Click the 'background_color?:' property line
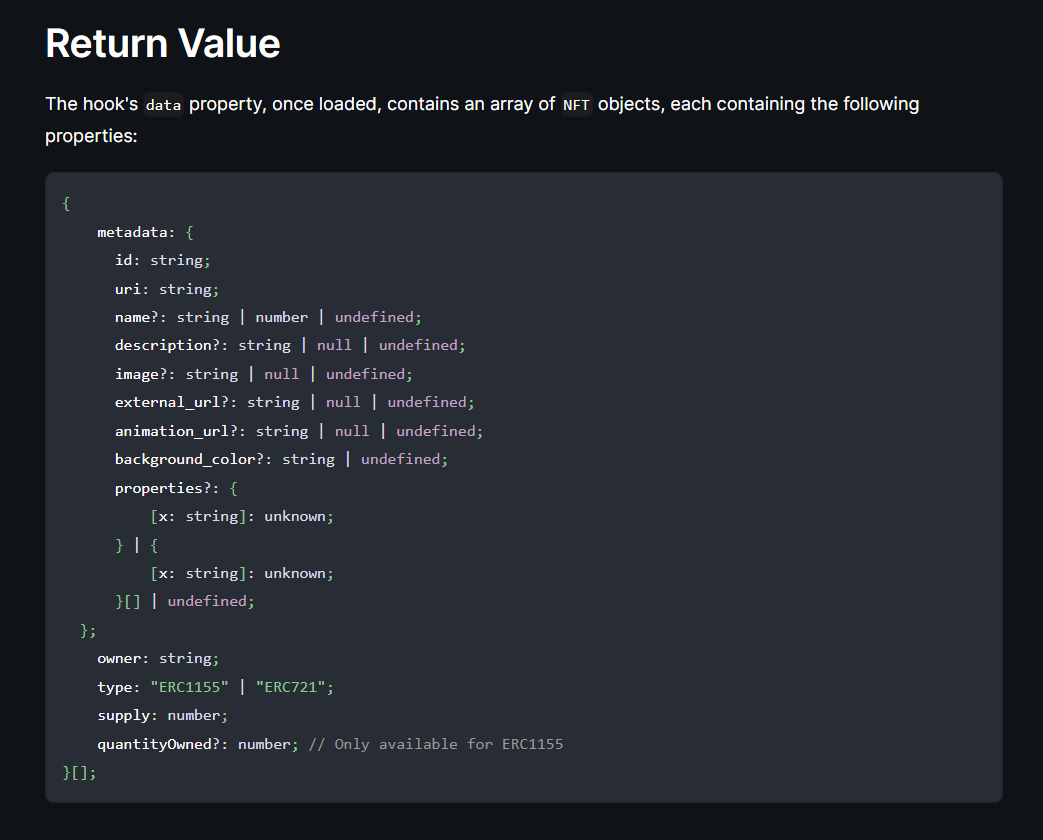Image resolution: width=1043 pixels, height=840 pixels. 281,459
